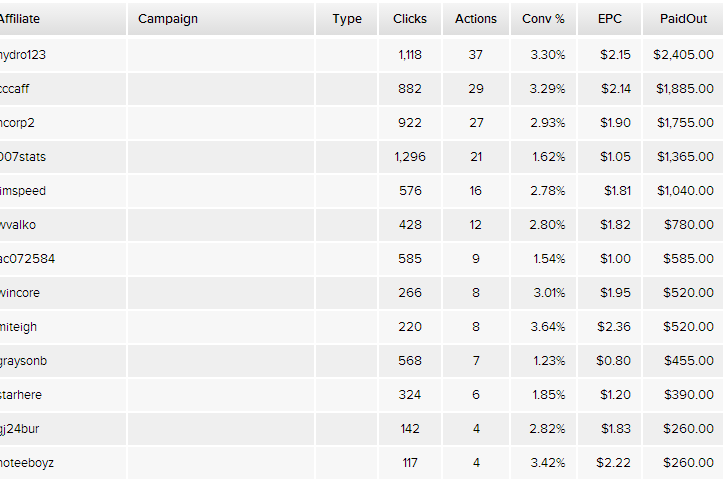Click the Conv % column header
The height and width of the screenshot is (480, 723).
543,19
